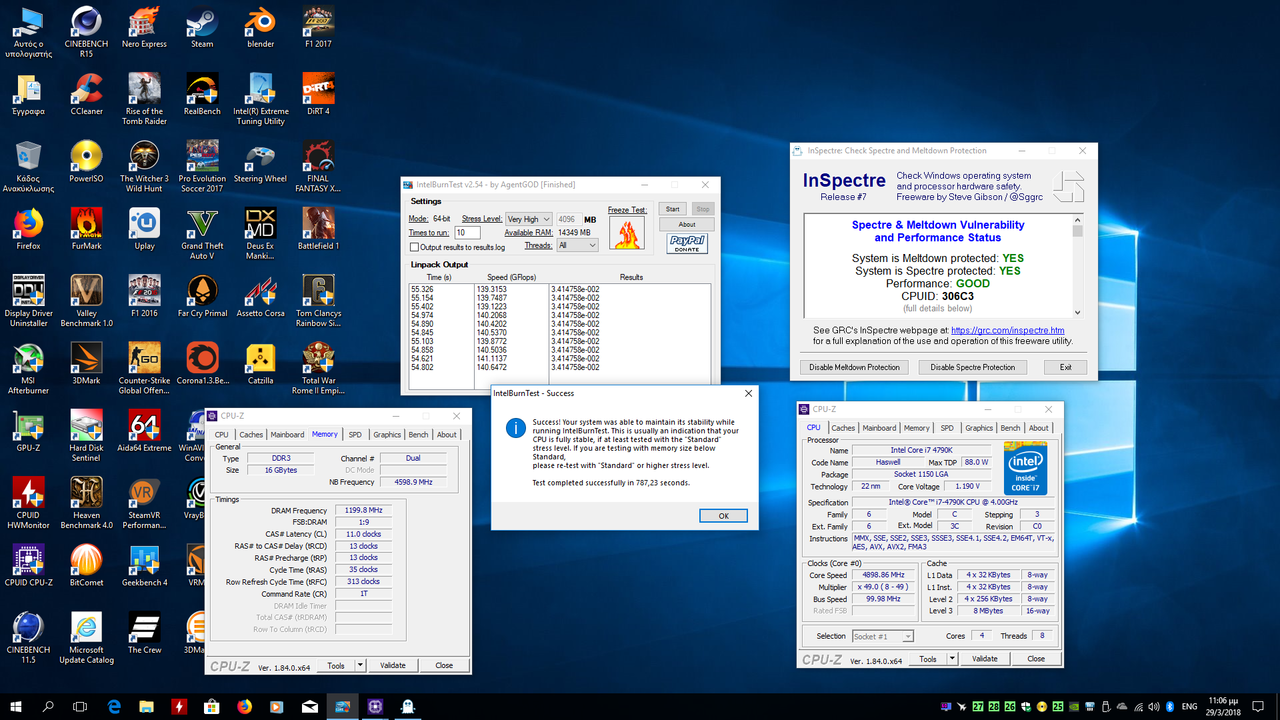Image resolution: width=1280 pixels, height=720 pixels.
Task: Open Microsoft Edge from the taskbar
Action: (x=114, y=706)
